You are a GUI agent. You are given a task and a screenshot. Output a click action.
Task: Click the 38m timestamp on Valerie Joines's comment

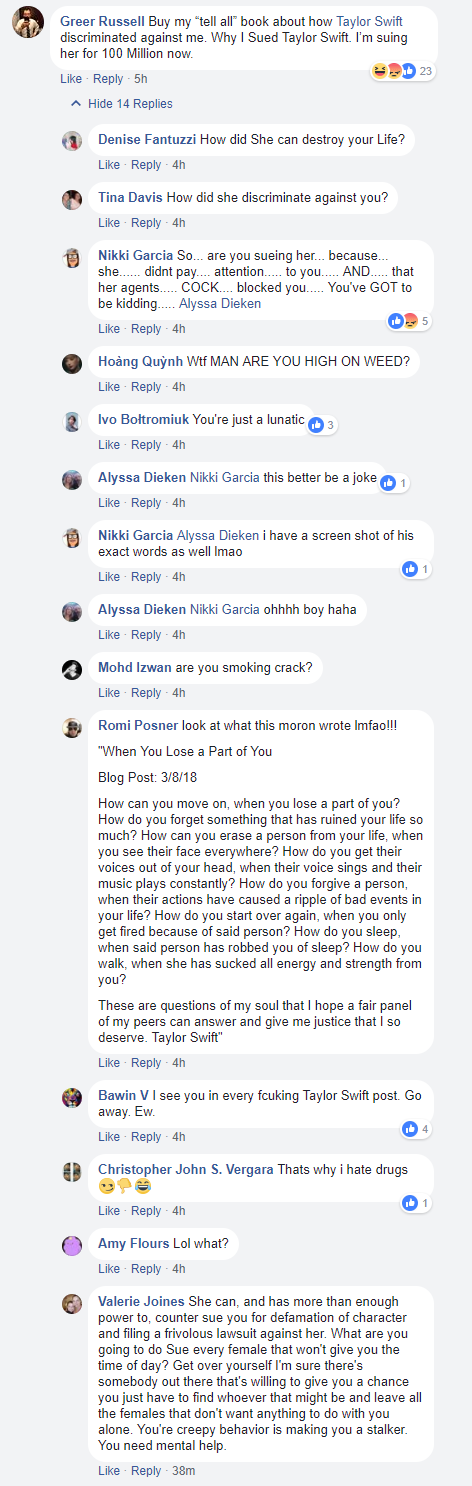184,1471
